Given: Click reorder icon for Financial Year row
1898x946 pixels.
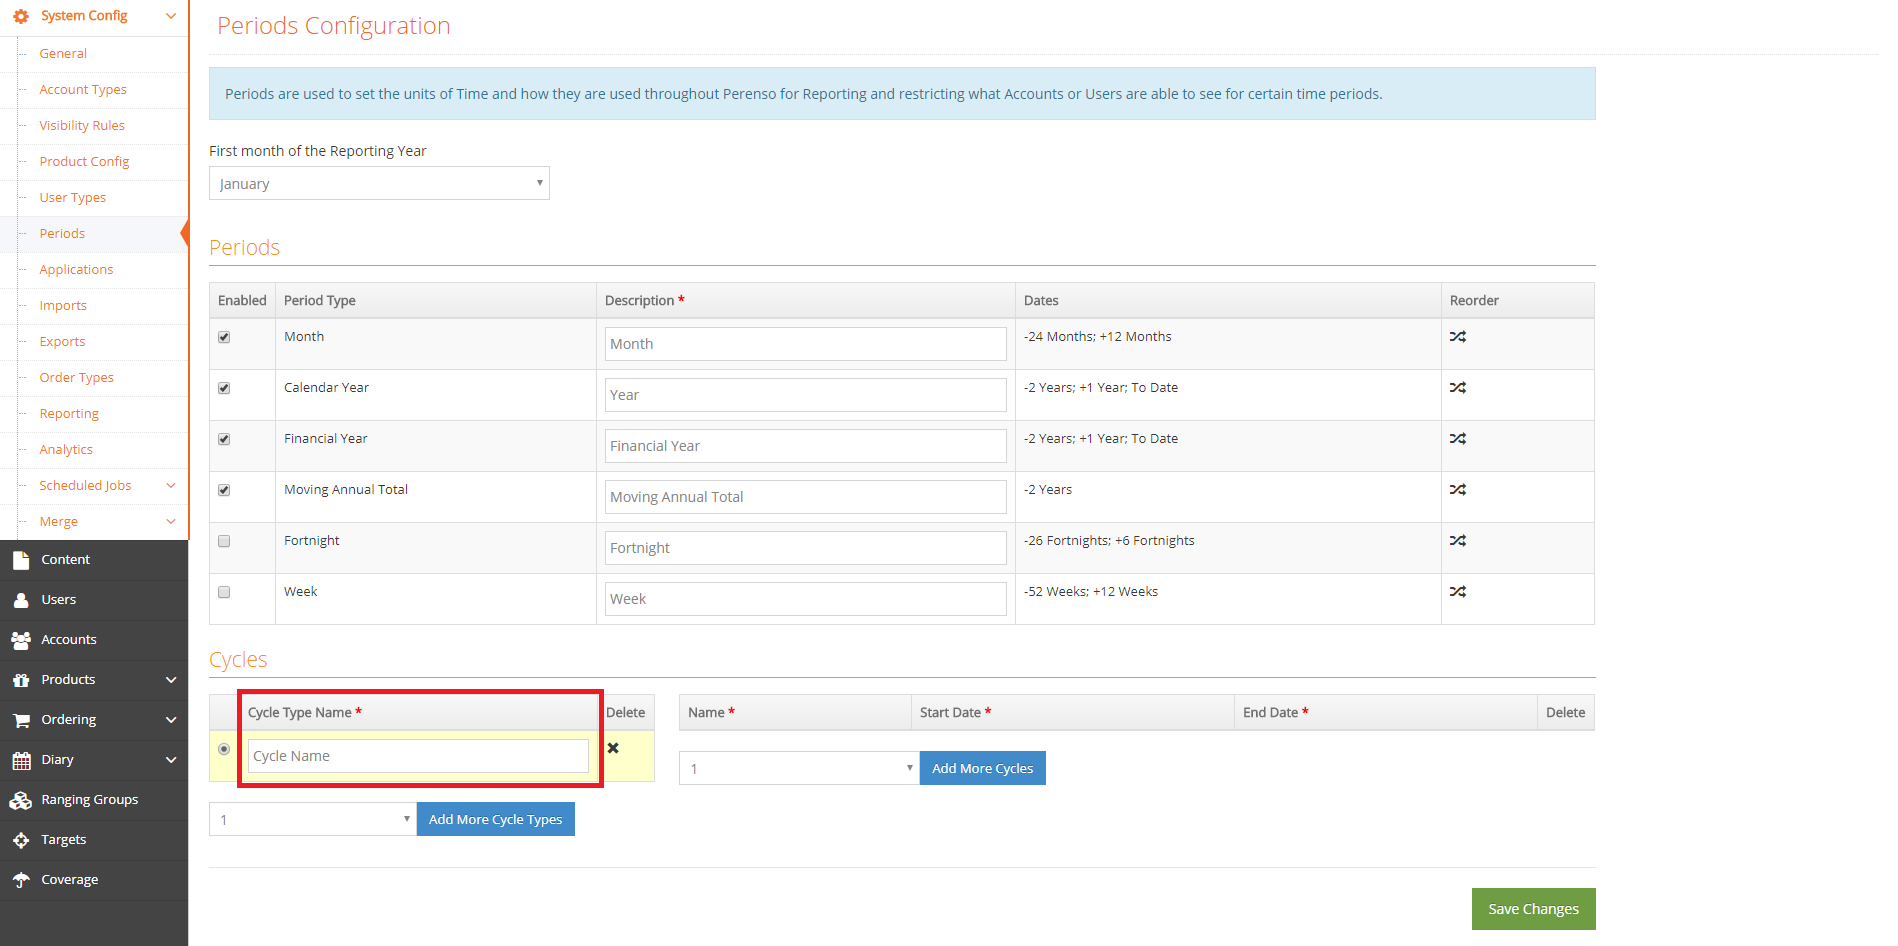Looking at the screenshot, I should click(x=1458, y=439).
